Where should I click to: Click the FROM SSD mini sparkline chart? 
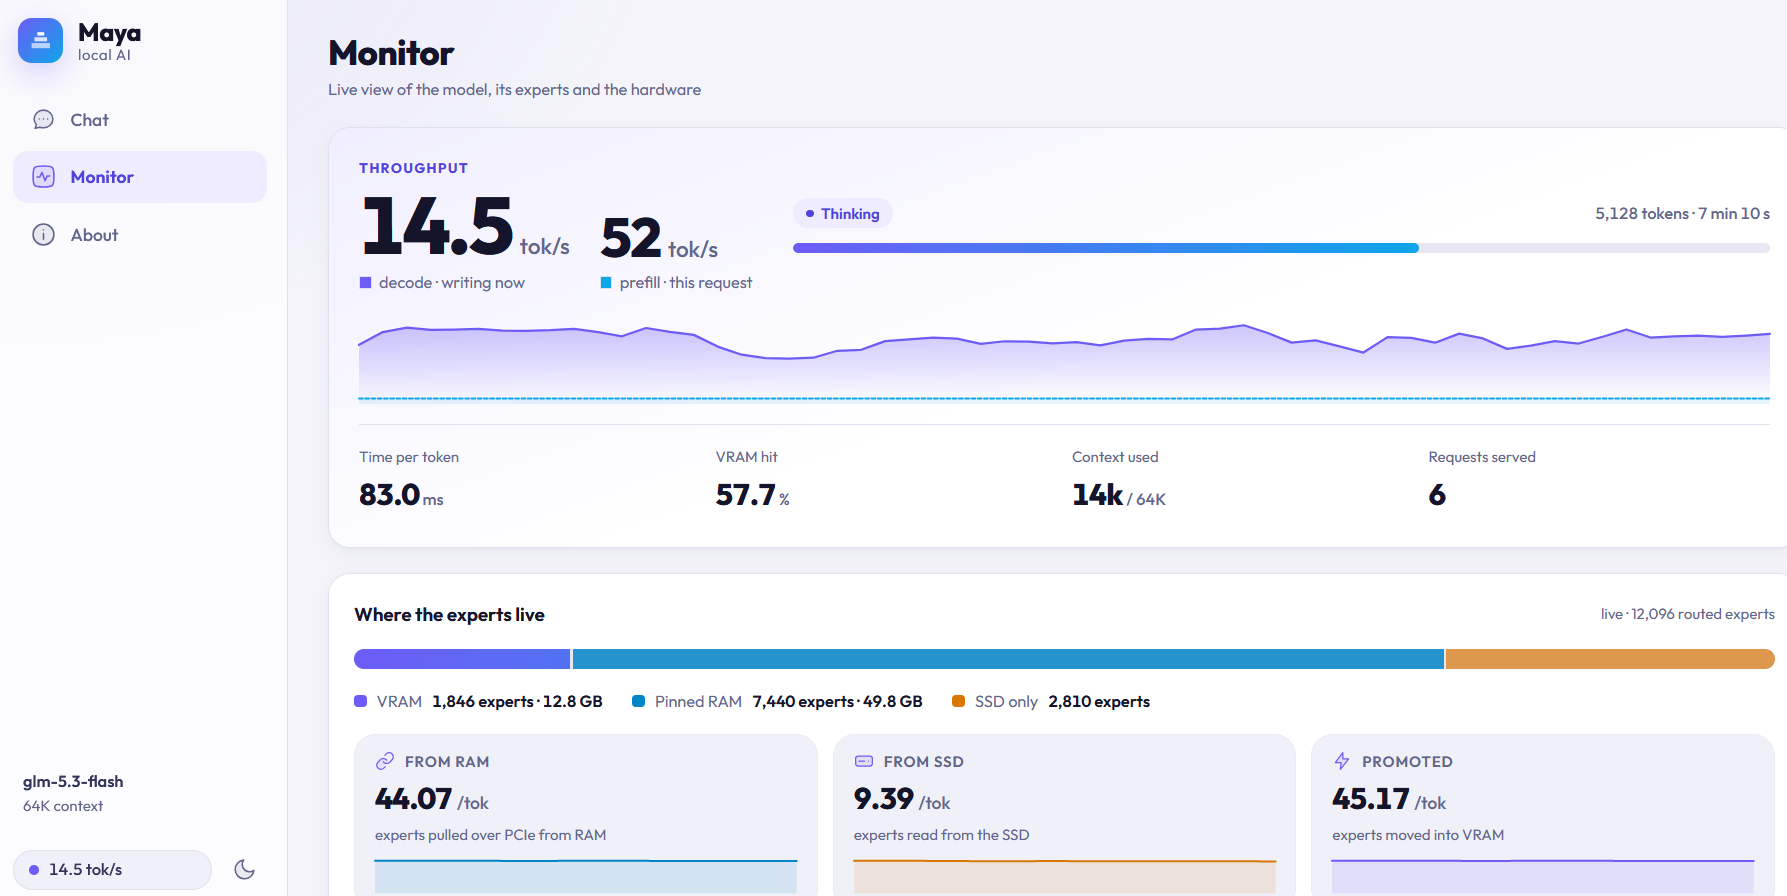(x=1065, y=876)
